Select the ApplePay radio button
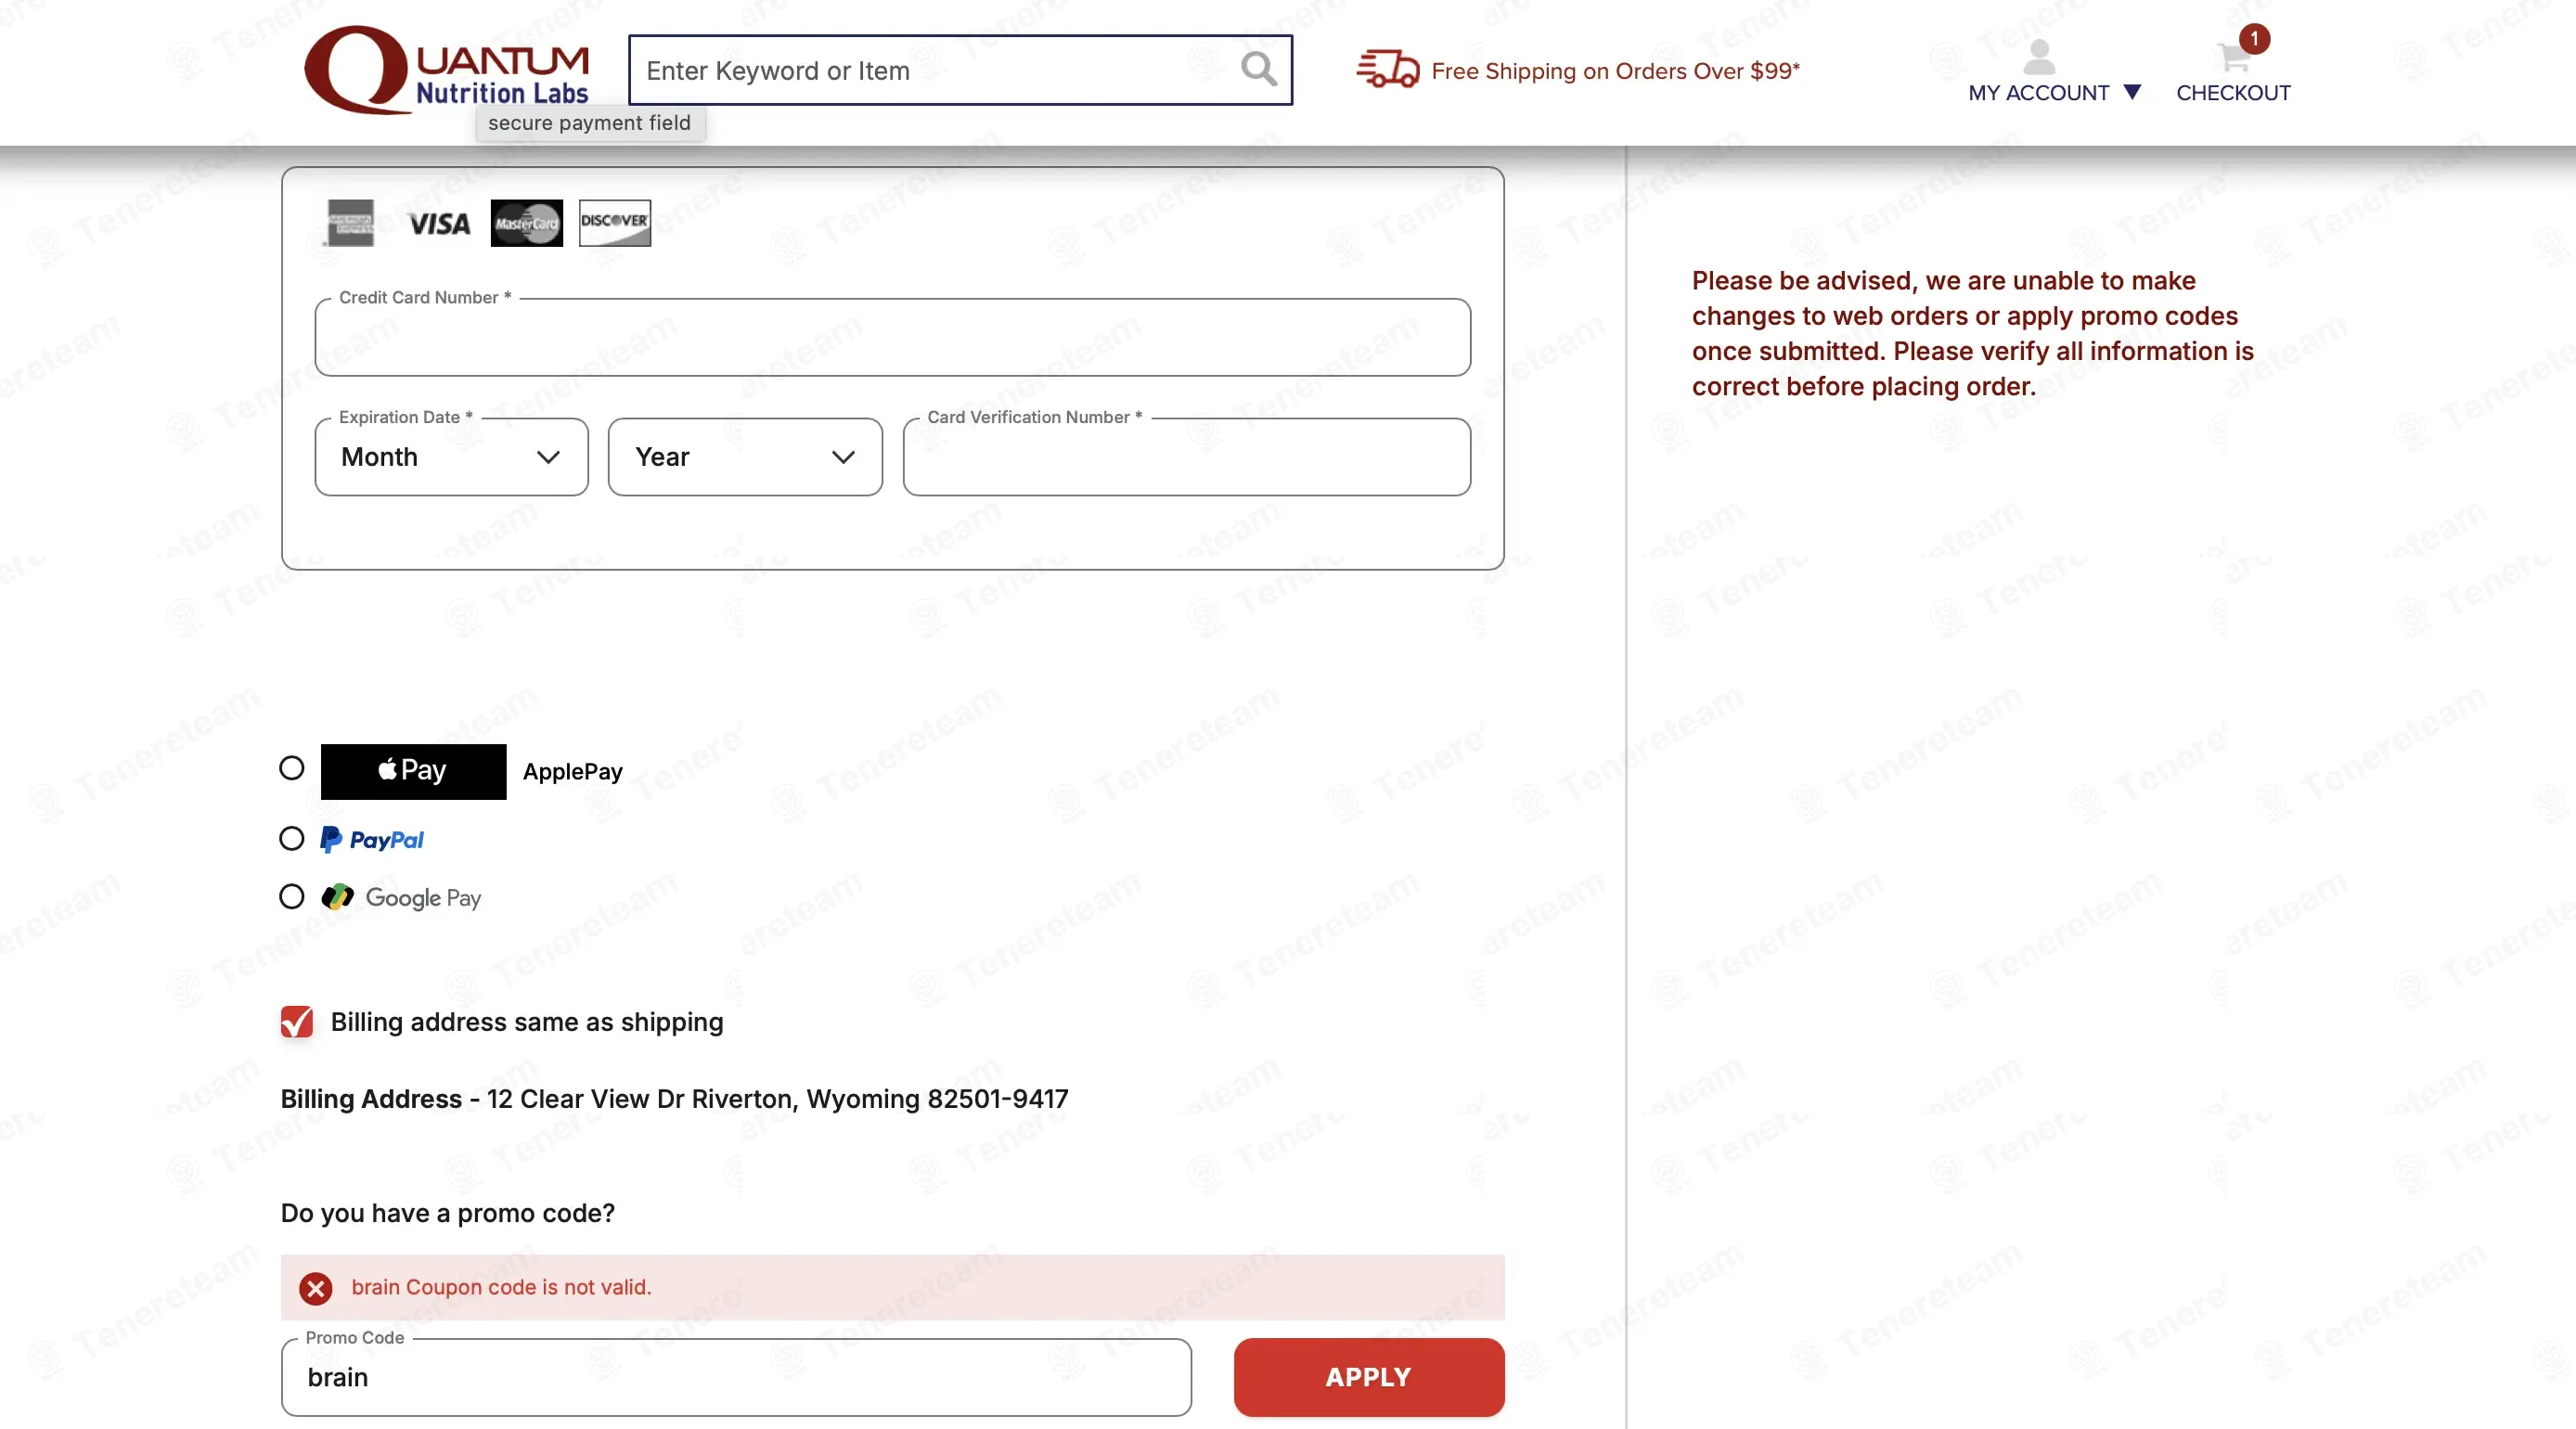Image resolution: width=2576 pixels, height=1429 pixels. tap(291, 768)
